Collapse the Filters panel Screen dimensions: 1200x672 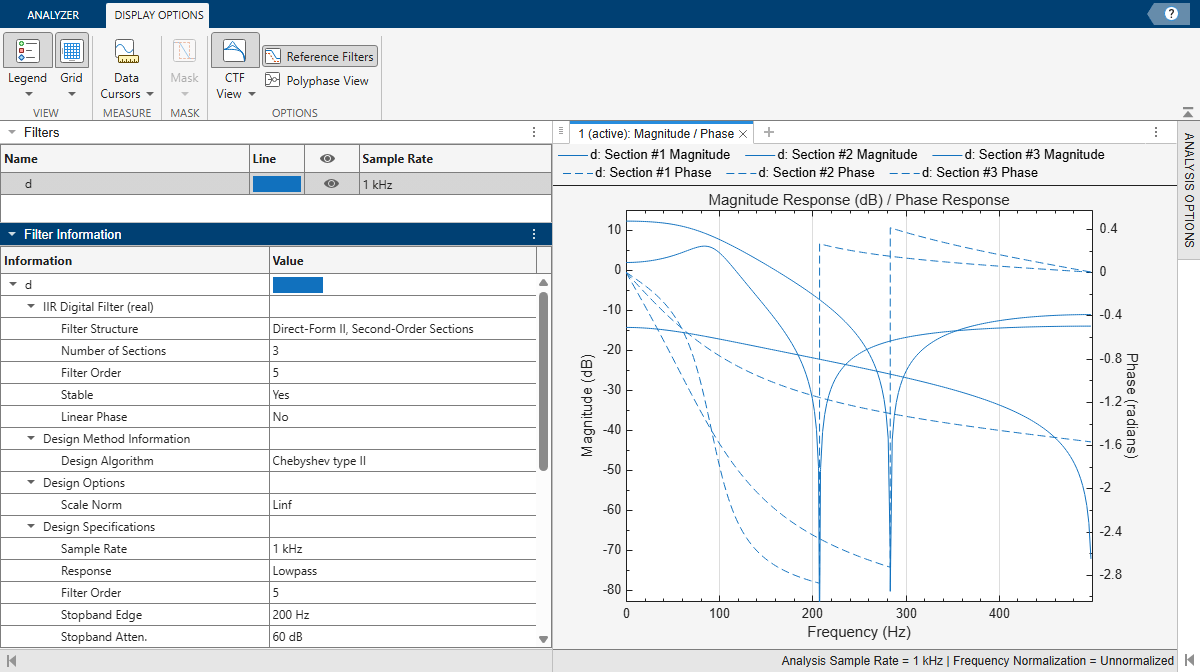(x=12, y=132)
